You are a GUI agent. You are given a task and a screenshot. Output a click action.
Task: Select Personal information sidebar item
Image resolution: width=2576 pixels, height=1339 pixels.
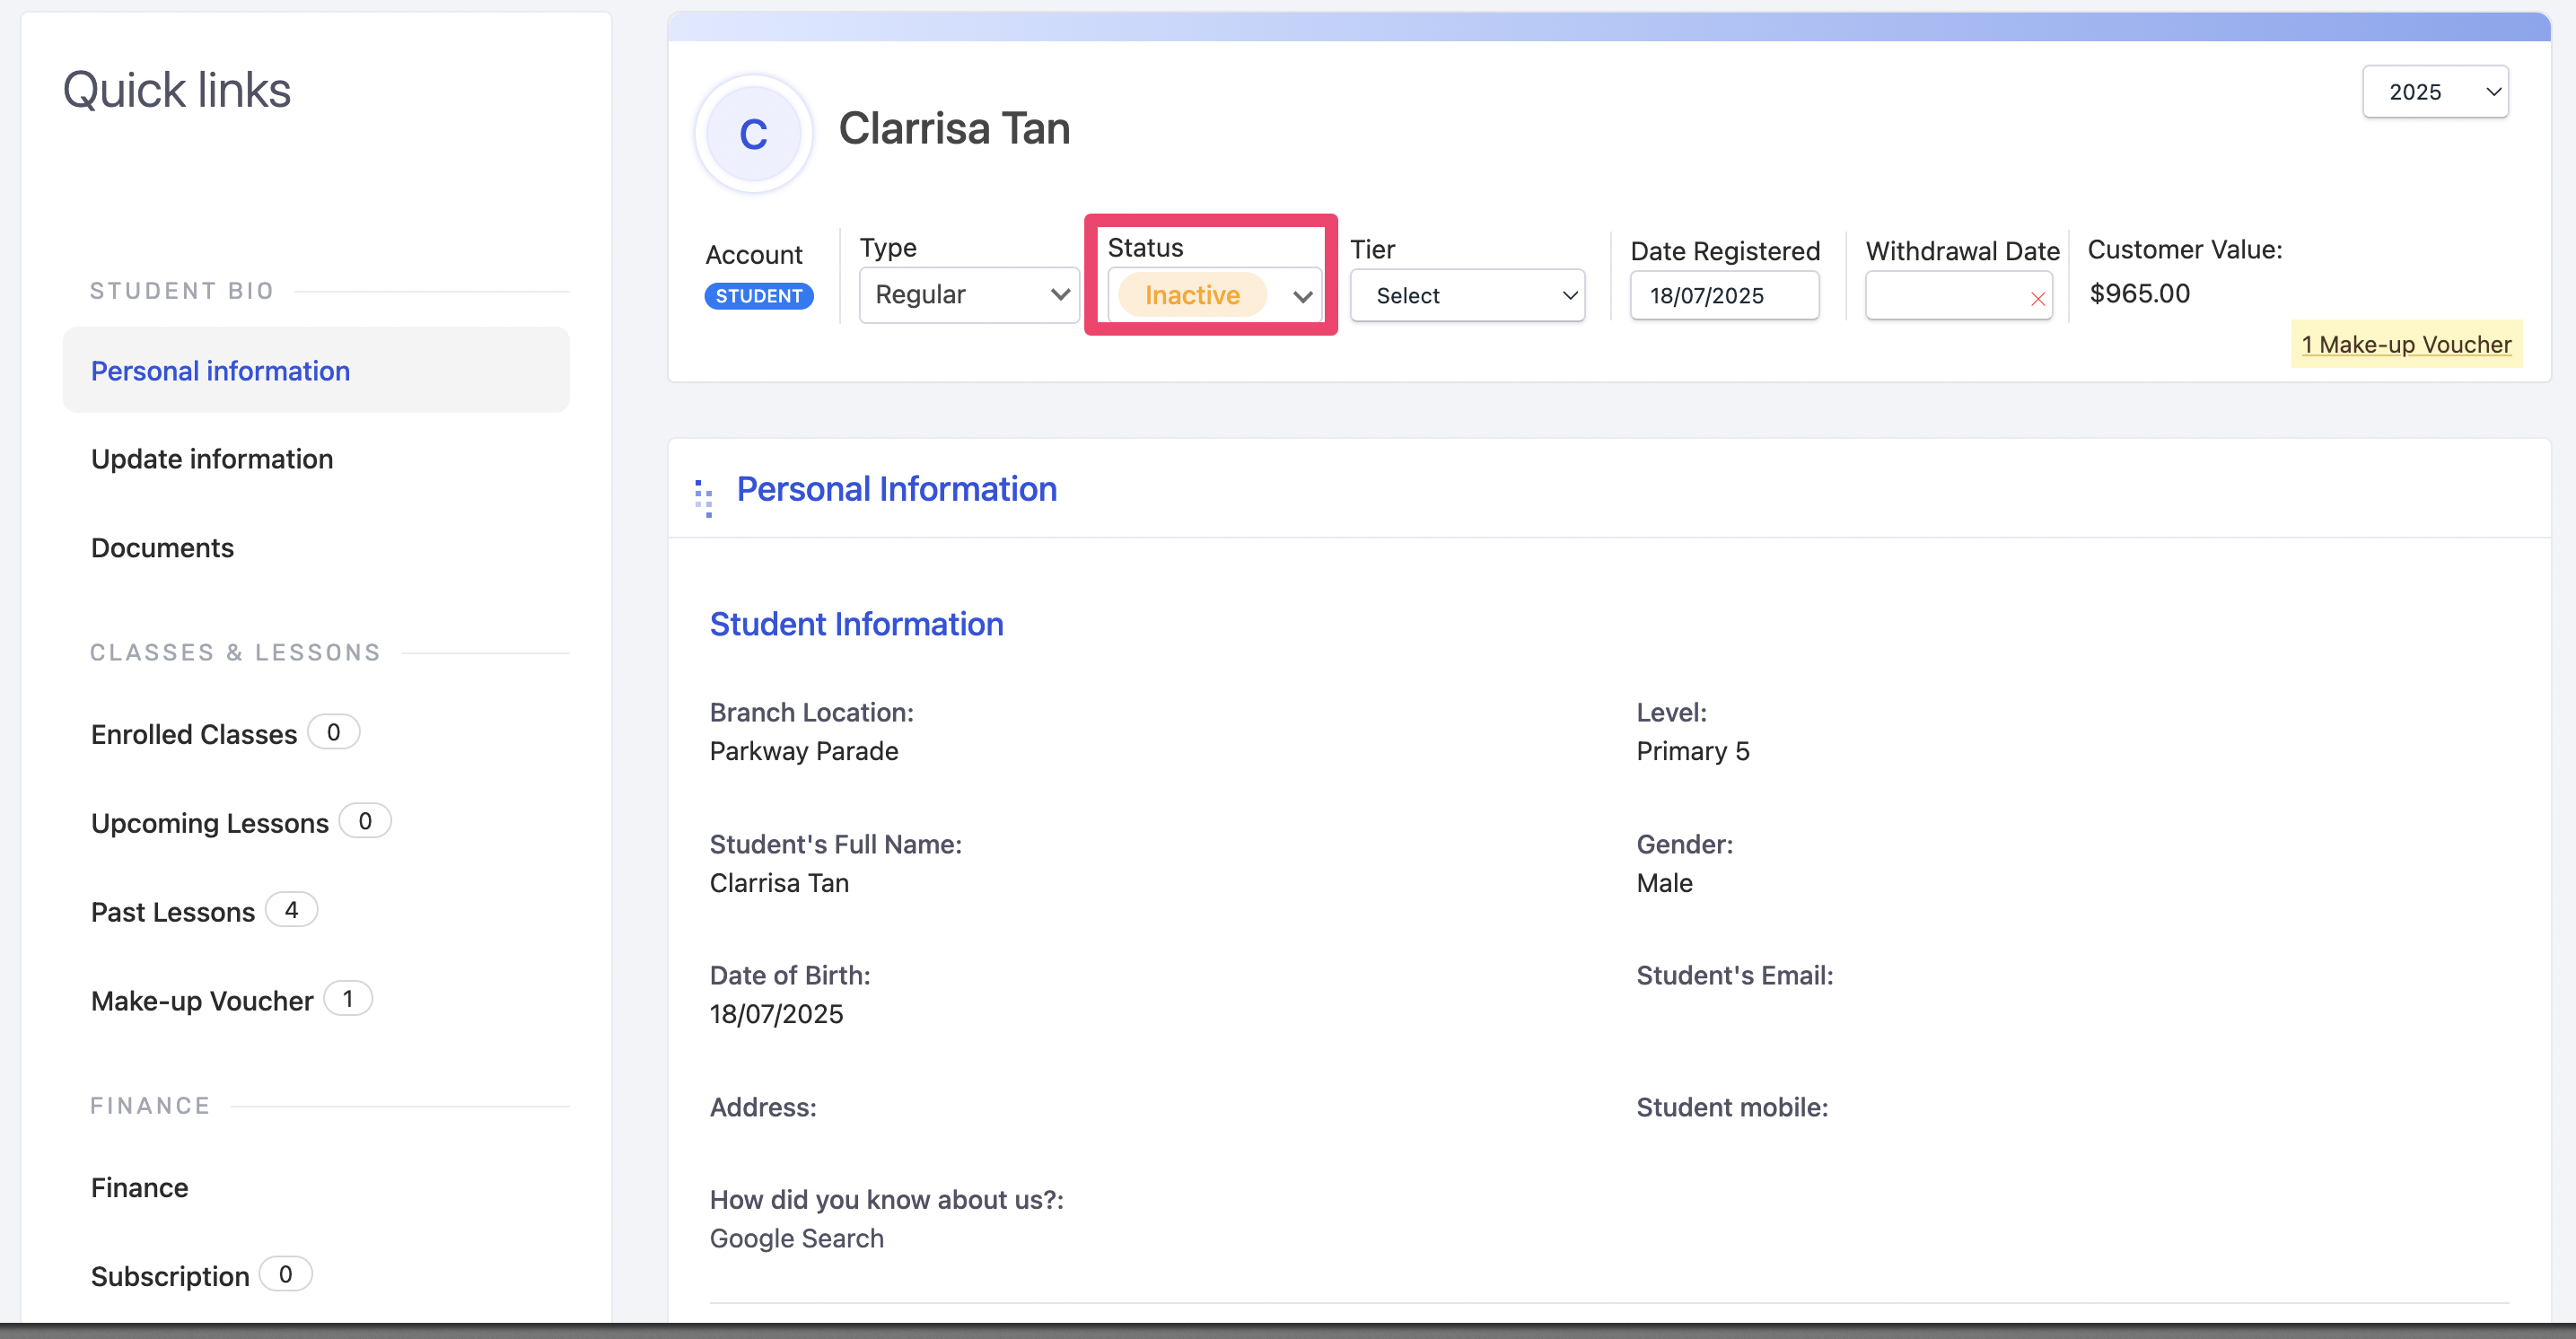(220, 371)
